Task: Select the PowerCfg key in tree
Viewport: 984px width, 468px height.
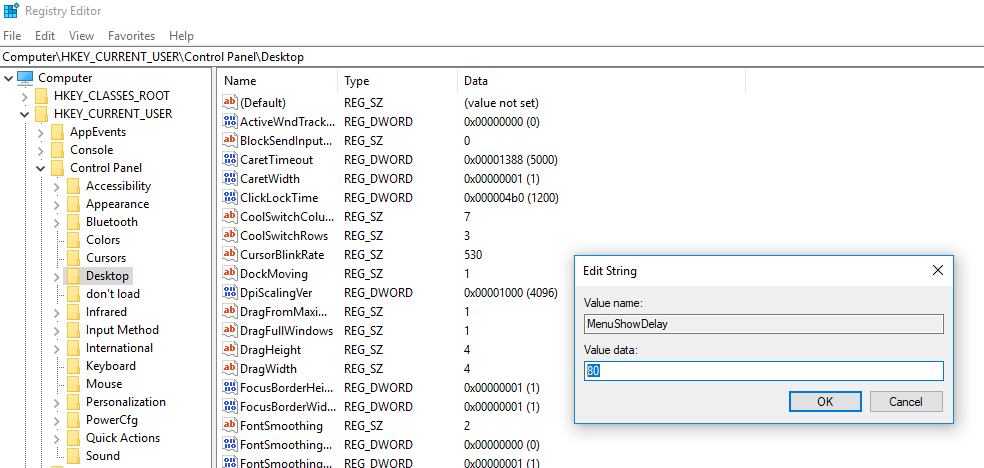Action: [112, 420]
